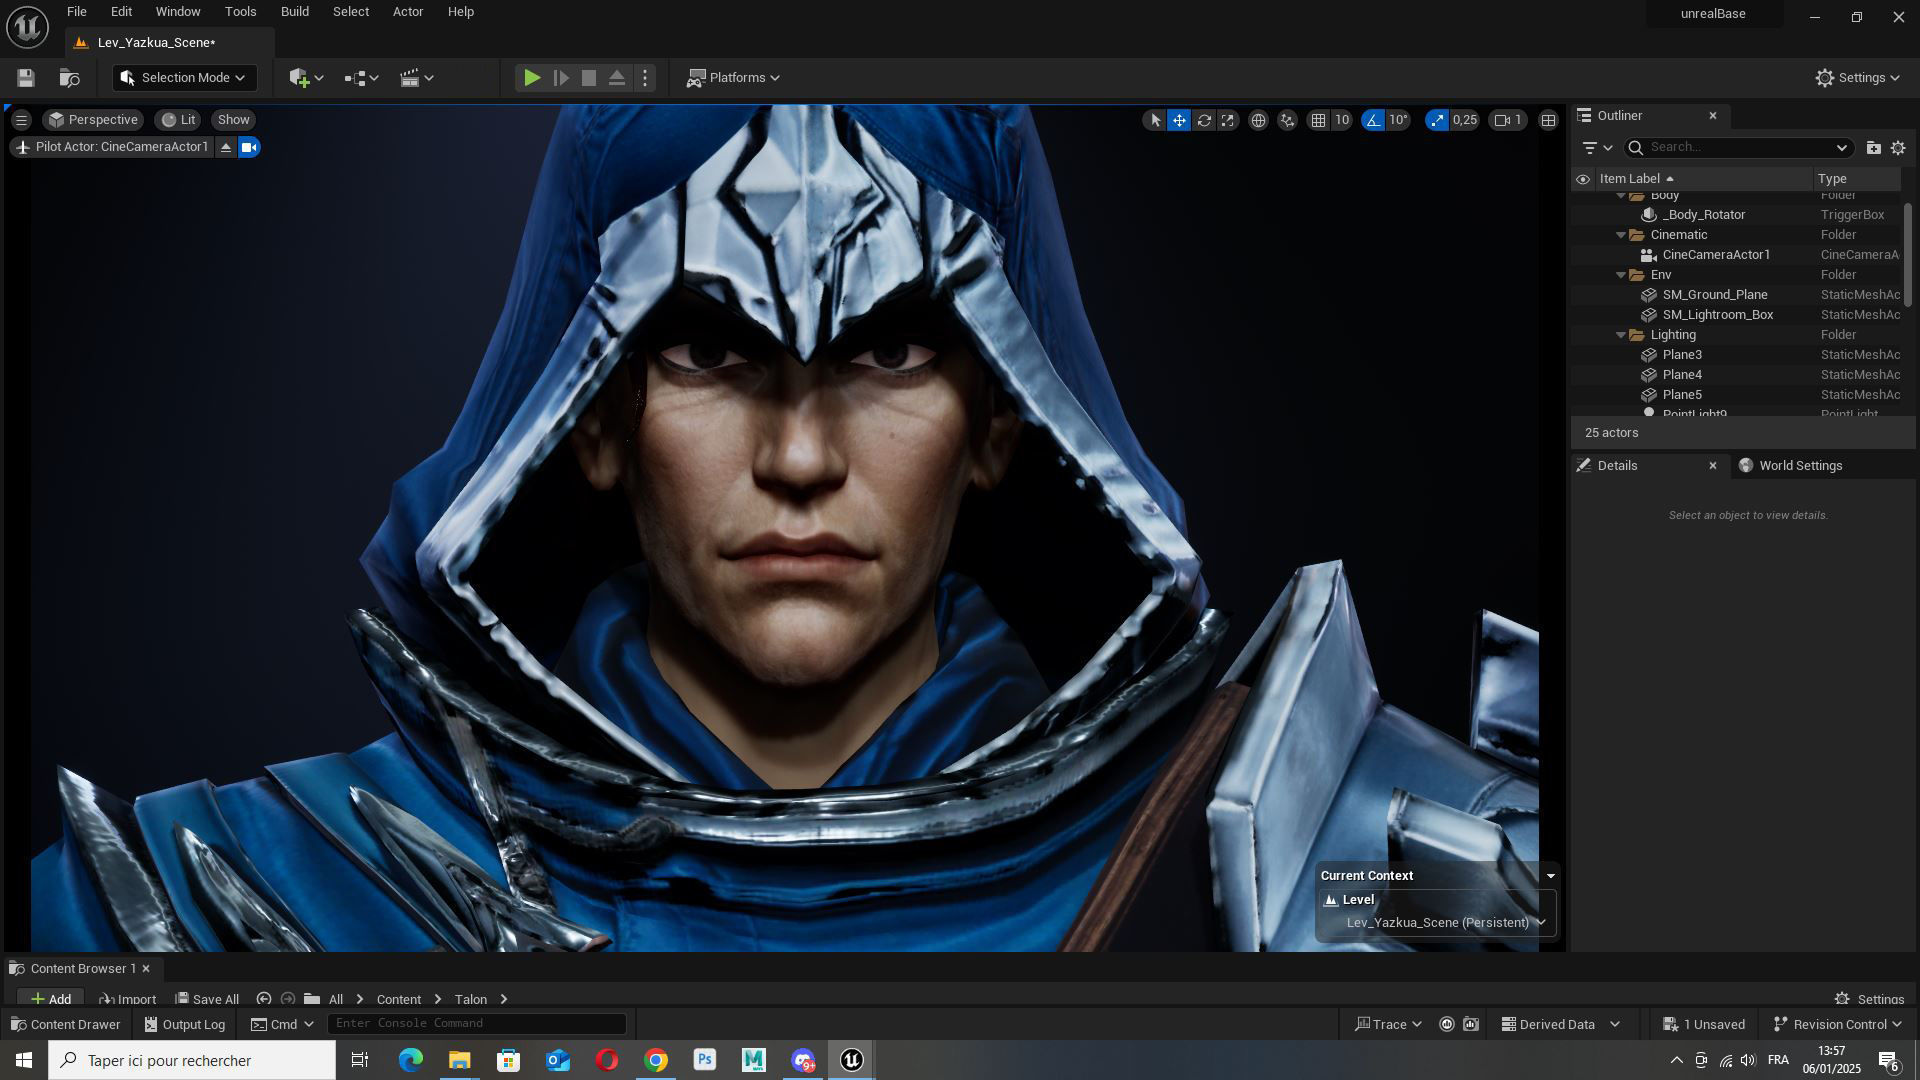1920x1080 pixels.
Task: Open the Perspective view mode menu
Action: (93, 120)
